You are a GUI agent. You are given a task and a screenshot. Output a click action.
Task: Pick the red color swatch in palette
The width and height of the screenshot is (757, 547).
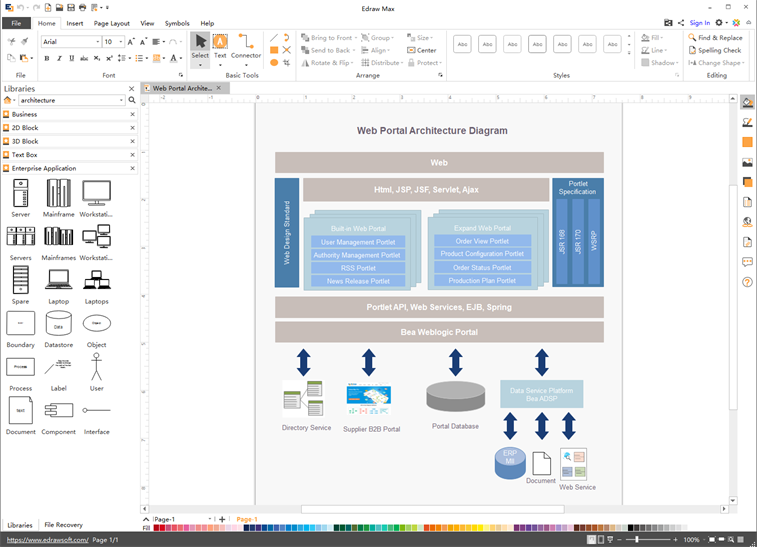156,528
